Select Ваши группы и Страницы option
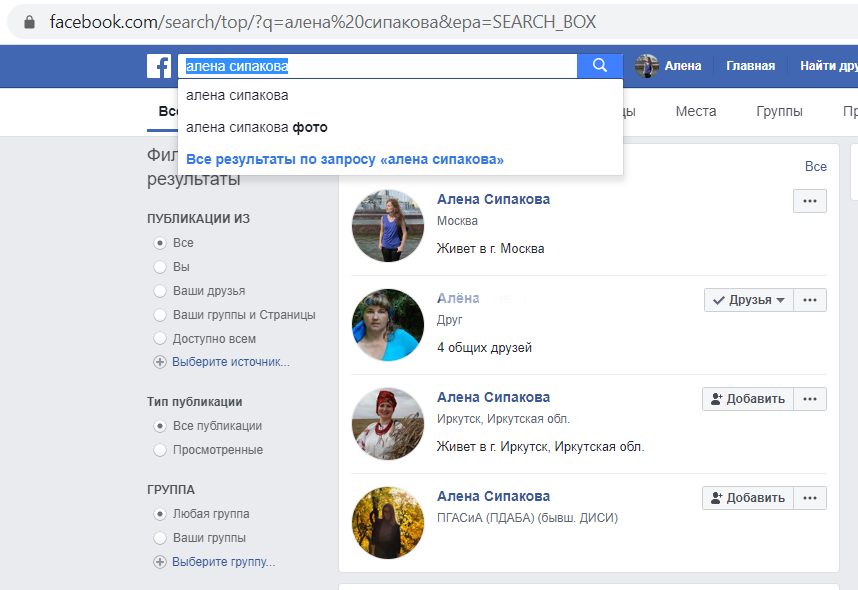858x590 pixels. point(160,315)
